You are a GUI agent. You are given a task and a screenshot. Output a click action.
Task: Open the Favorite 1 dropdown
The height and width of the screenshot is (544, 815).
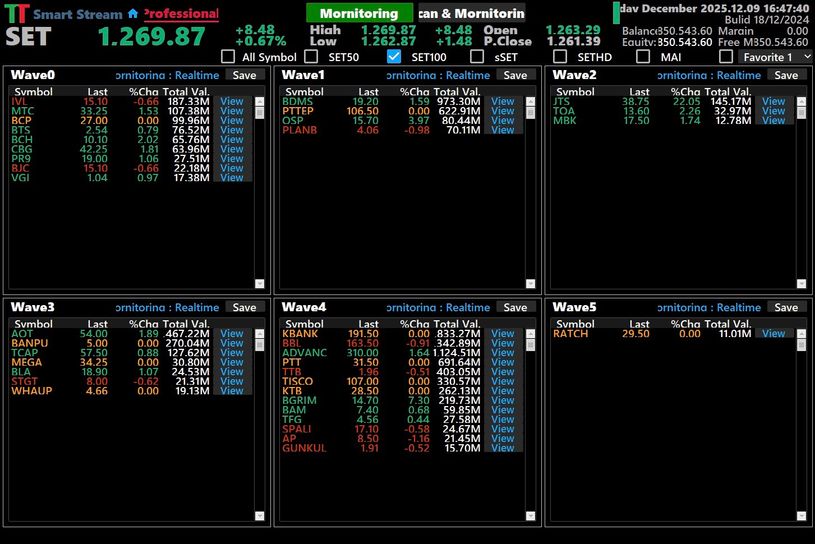[776, 57]
